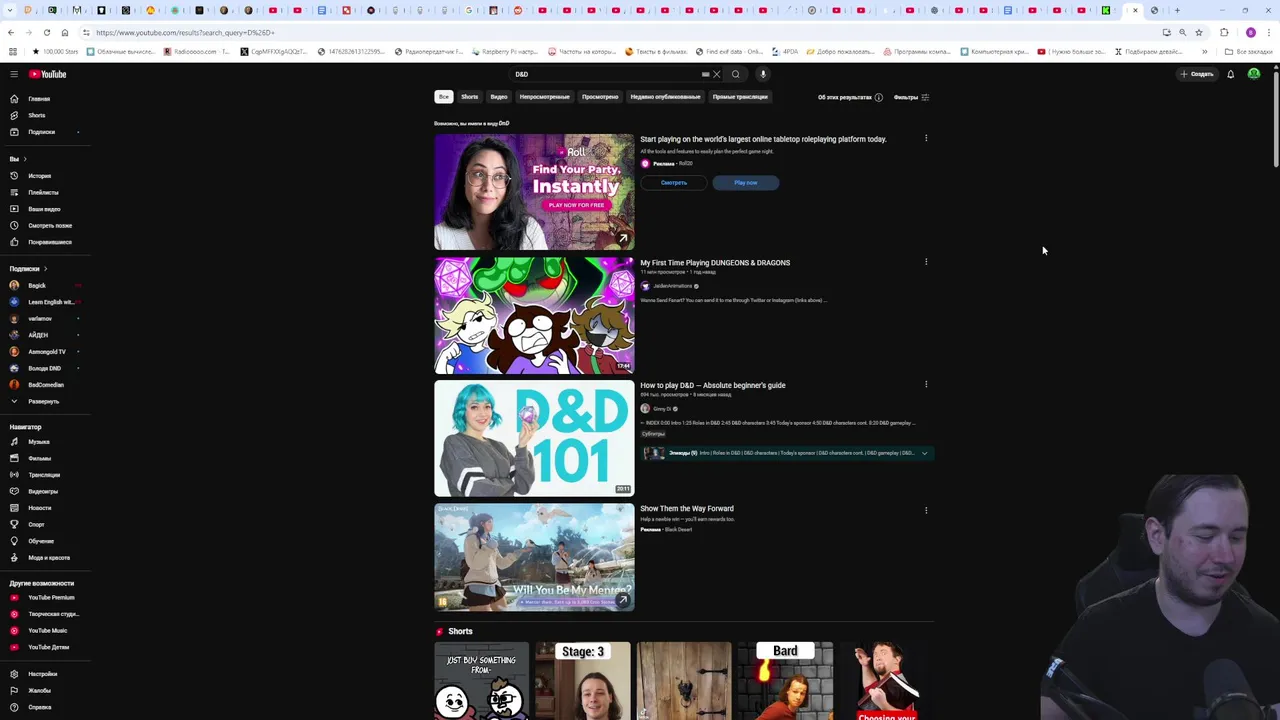Select the Видео filter chip

498,97
